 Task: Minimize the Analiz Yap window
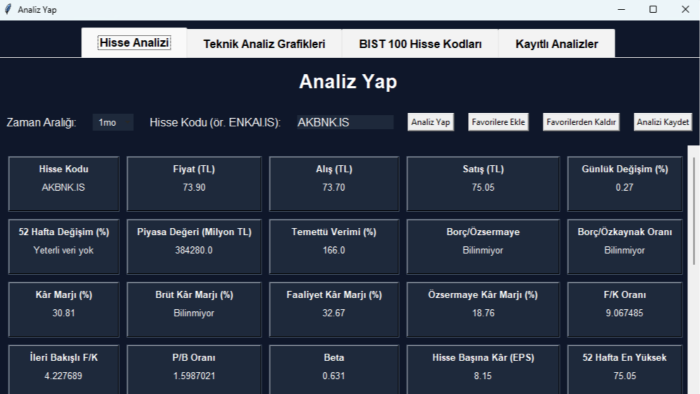[x=621, y=9]
